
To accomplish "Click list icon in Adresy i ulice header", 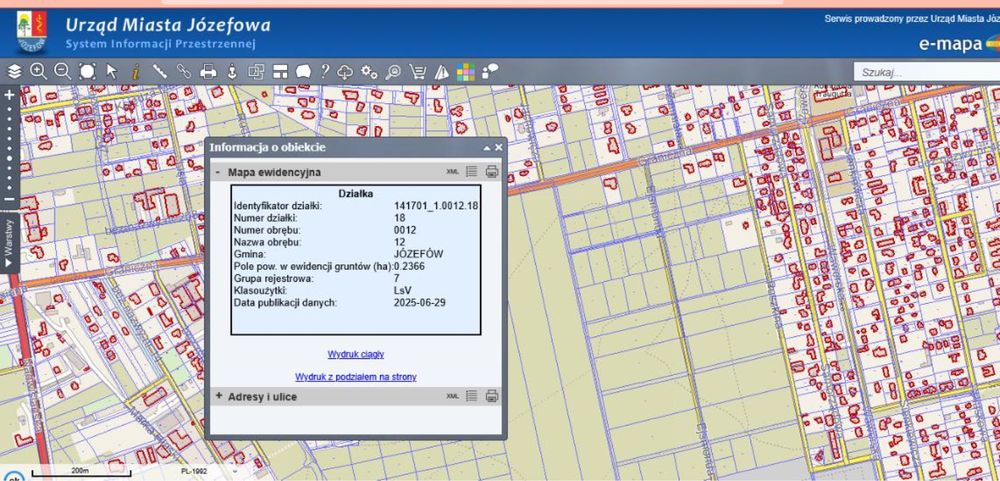I will (471, 396).
